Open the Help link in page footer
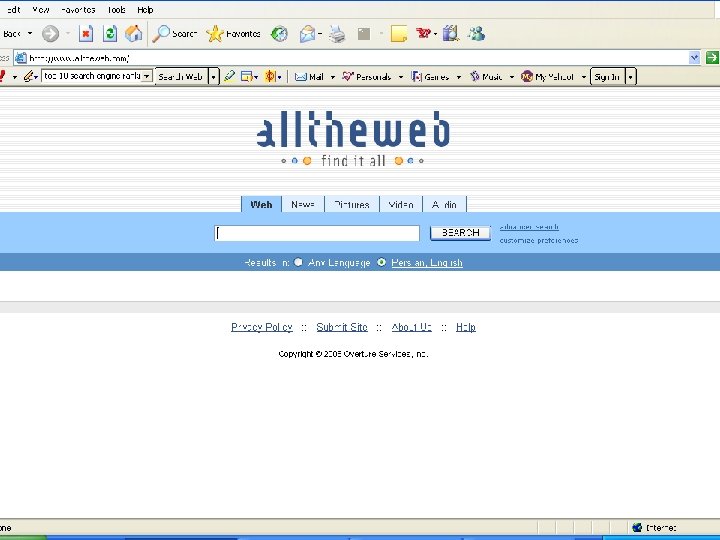 pos(466,327)
